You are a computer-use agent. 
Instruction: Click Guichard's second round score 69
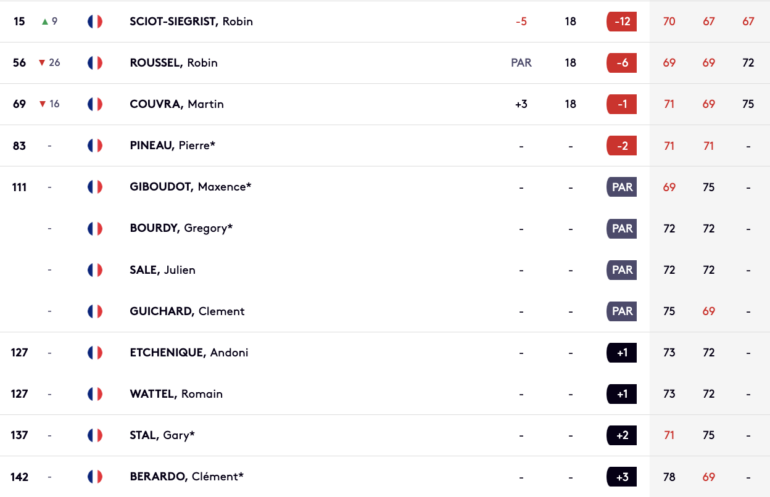(x=708, y=311)
